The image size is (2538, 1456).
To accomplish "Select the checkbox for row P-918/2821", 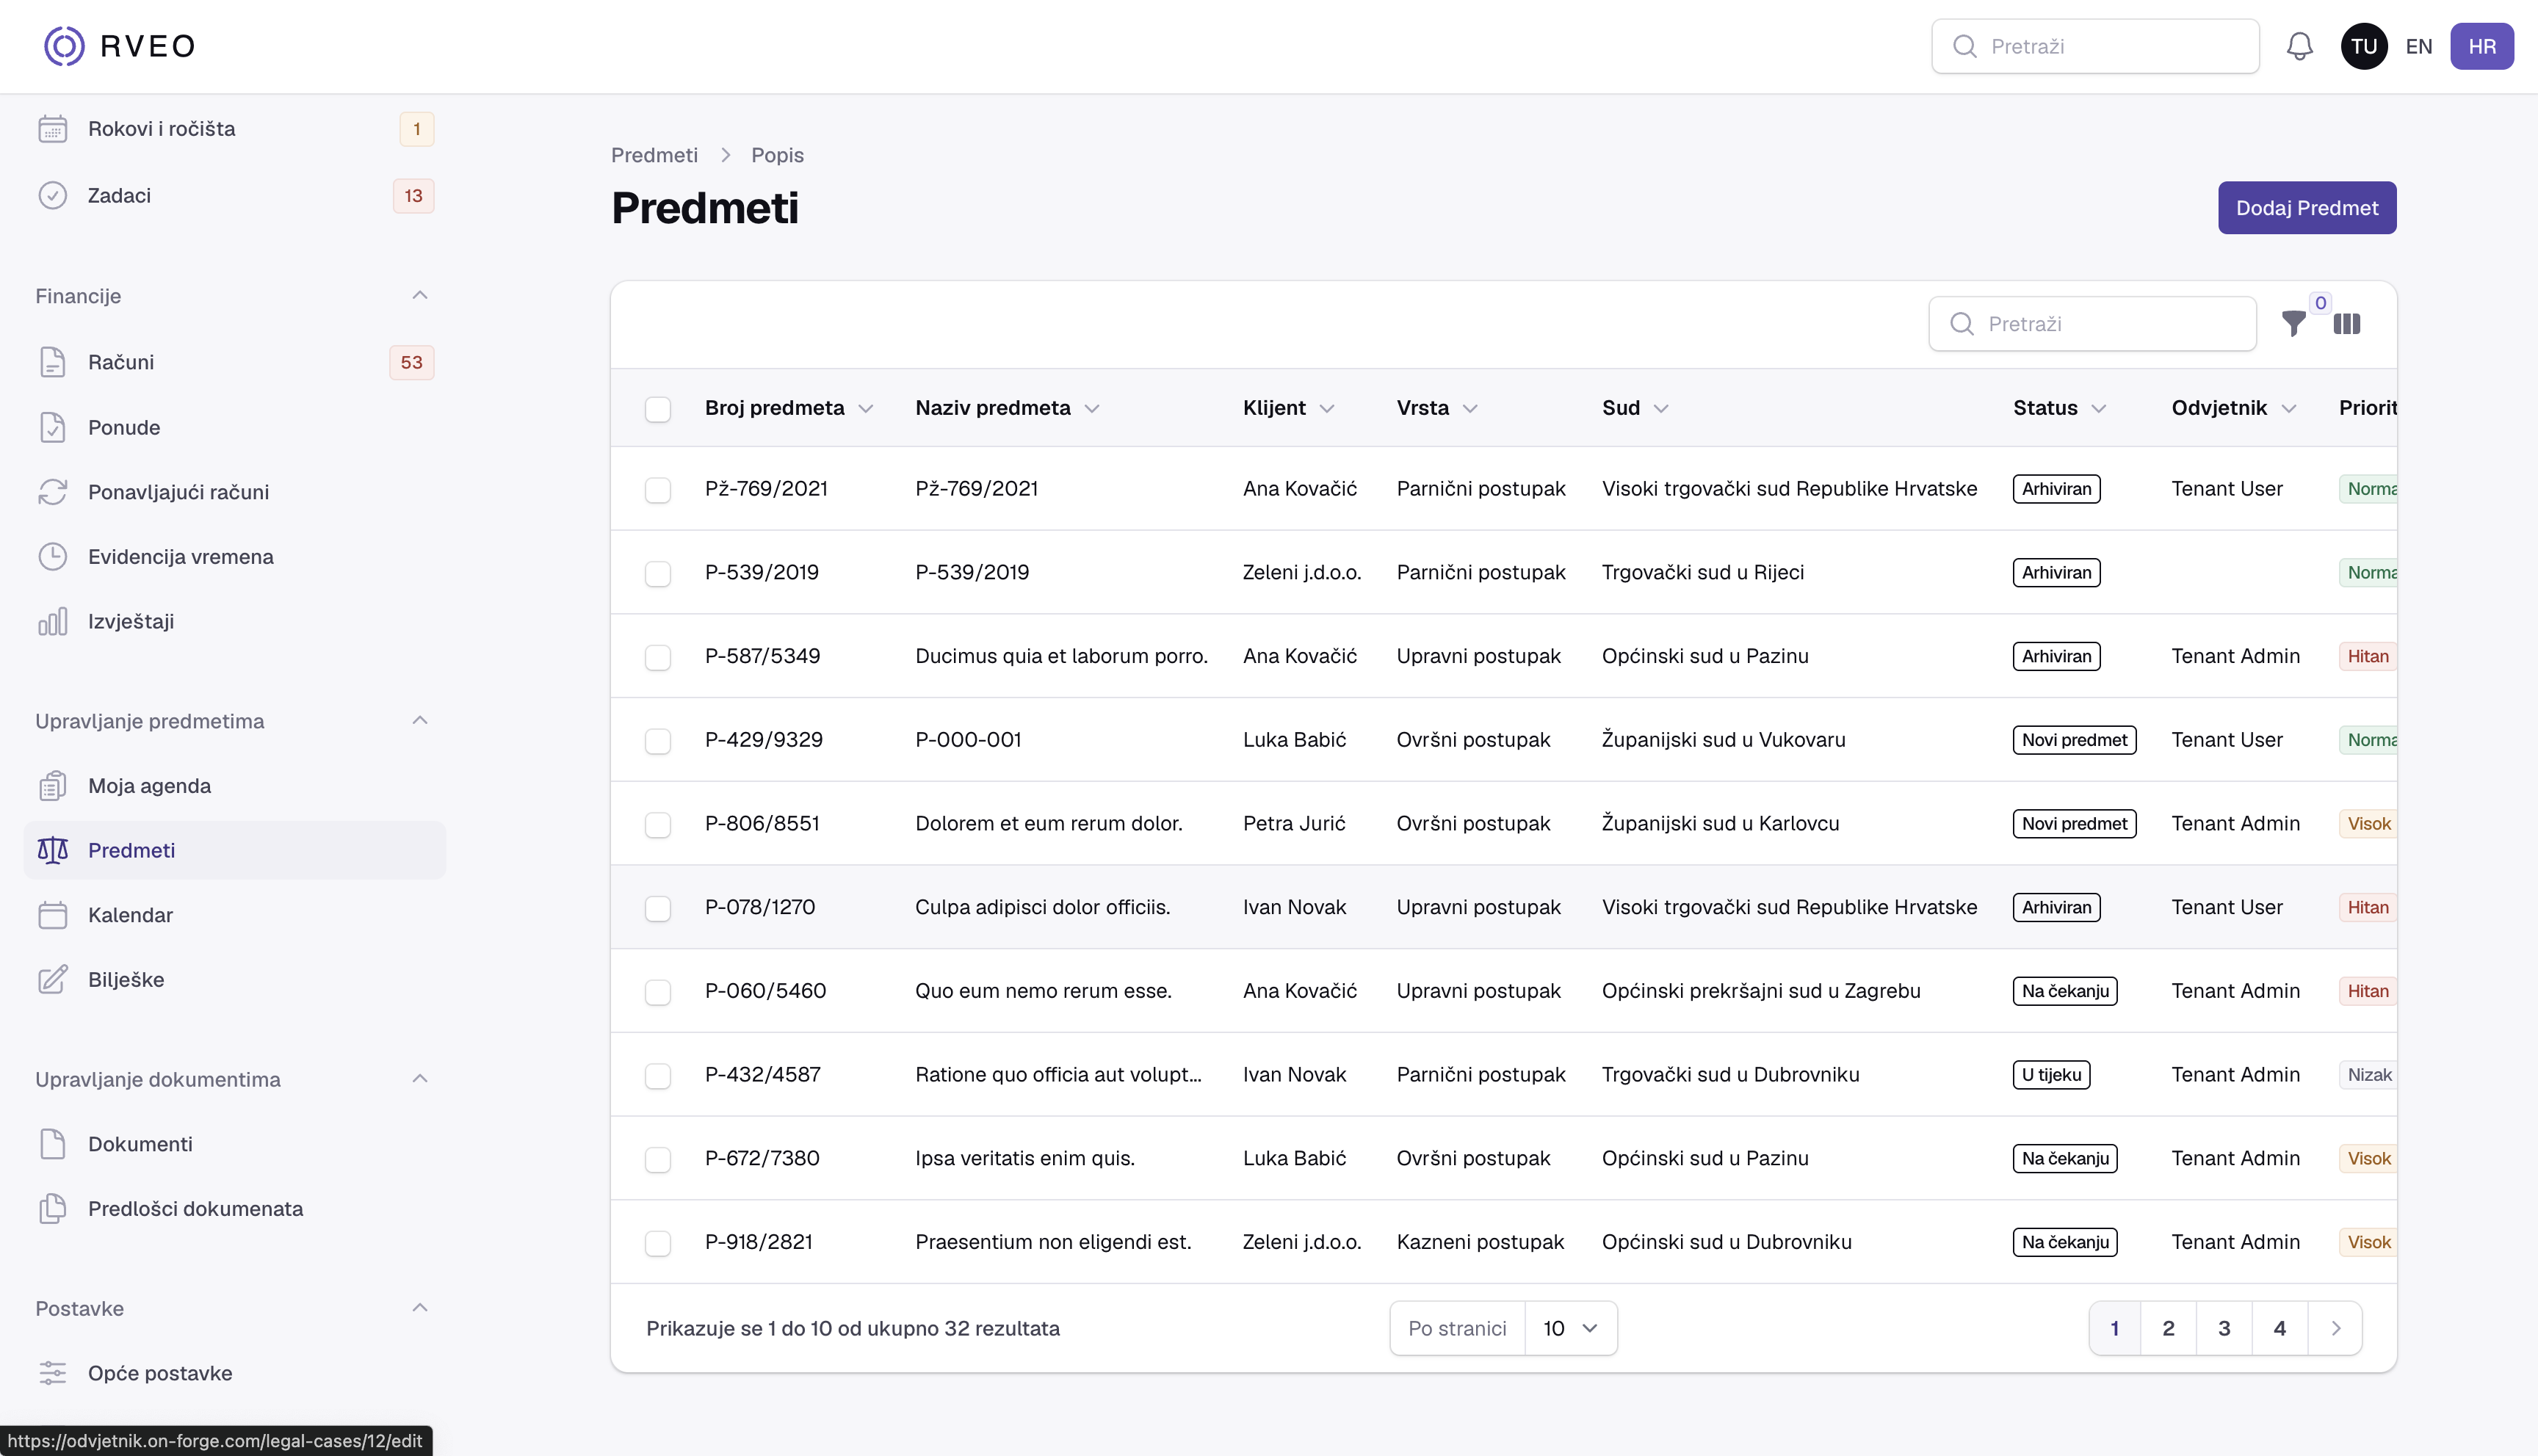I will pos(658,1243).
